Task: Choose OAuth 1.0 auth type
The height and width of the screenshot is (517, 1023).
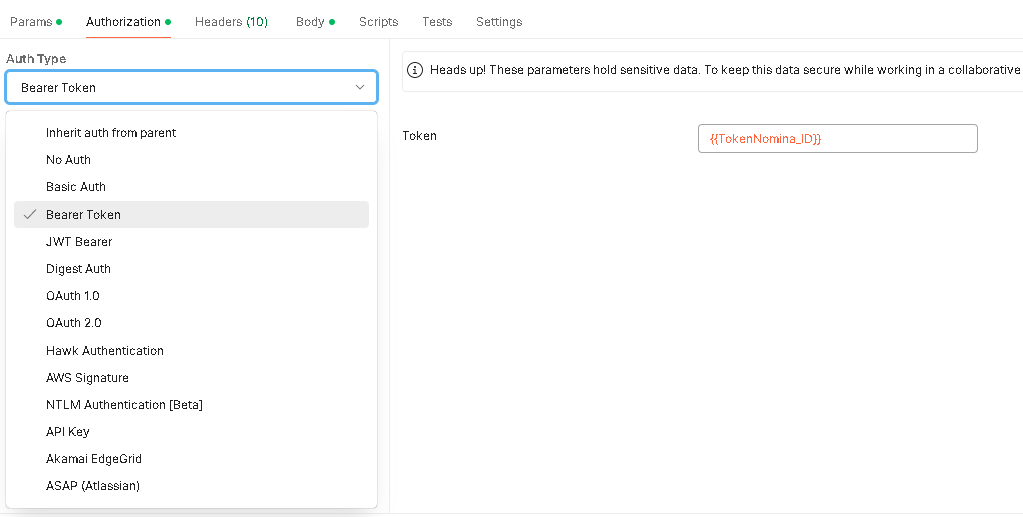Action: (x=191, y=296)
